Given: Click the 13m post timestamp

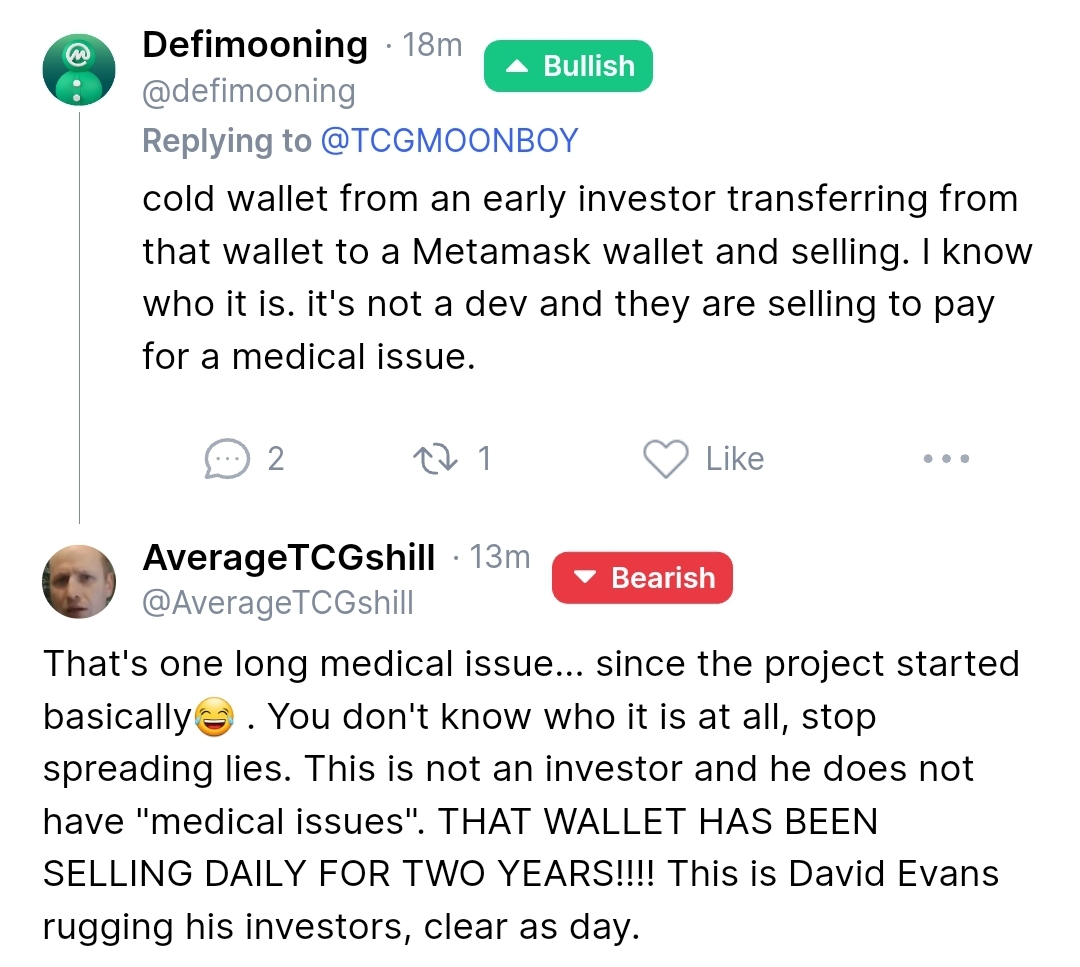Looking at the screenshot, I should pos(499,557).
